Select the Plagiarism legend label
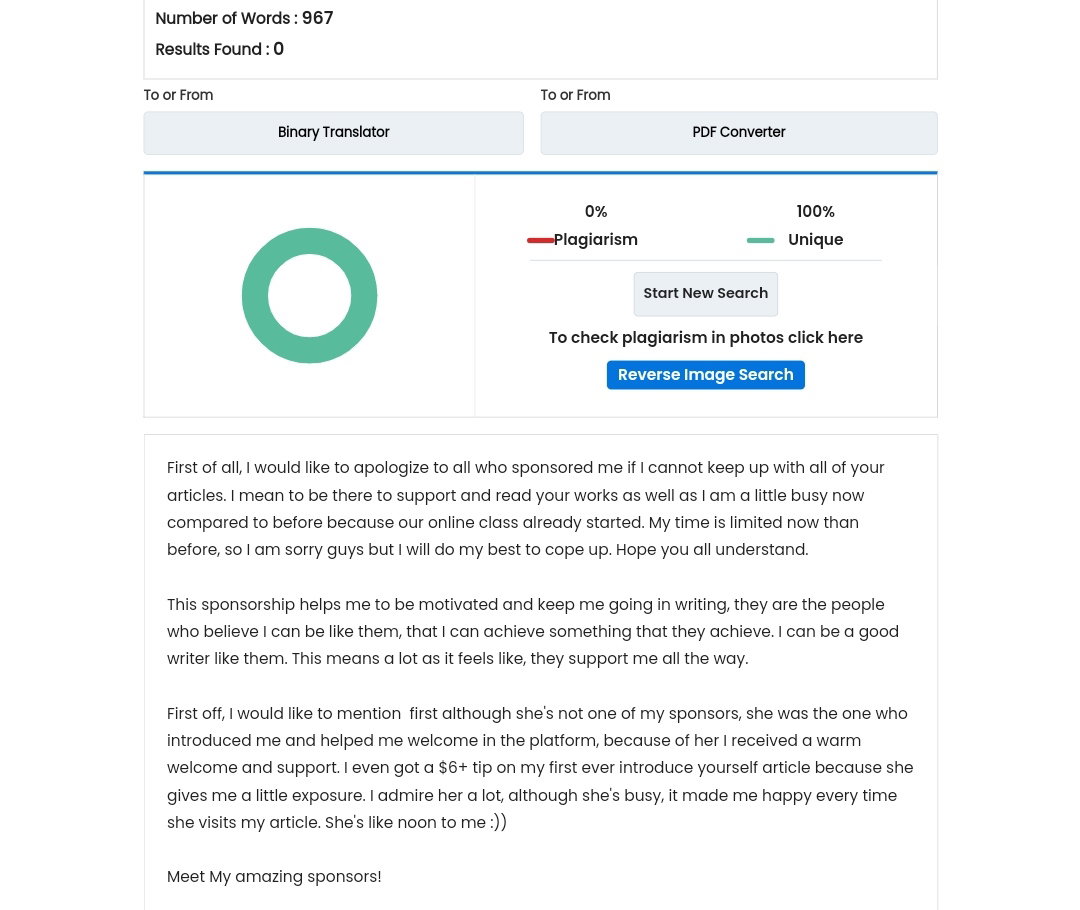This screenshot has height=910, width=1080. point(596,240)
